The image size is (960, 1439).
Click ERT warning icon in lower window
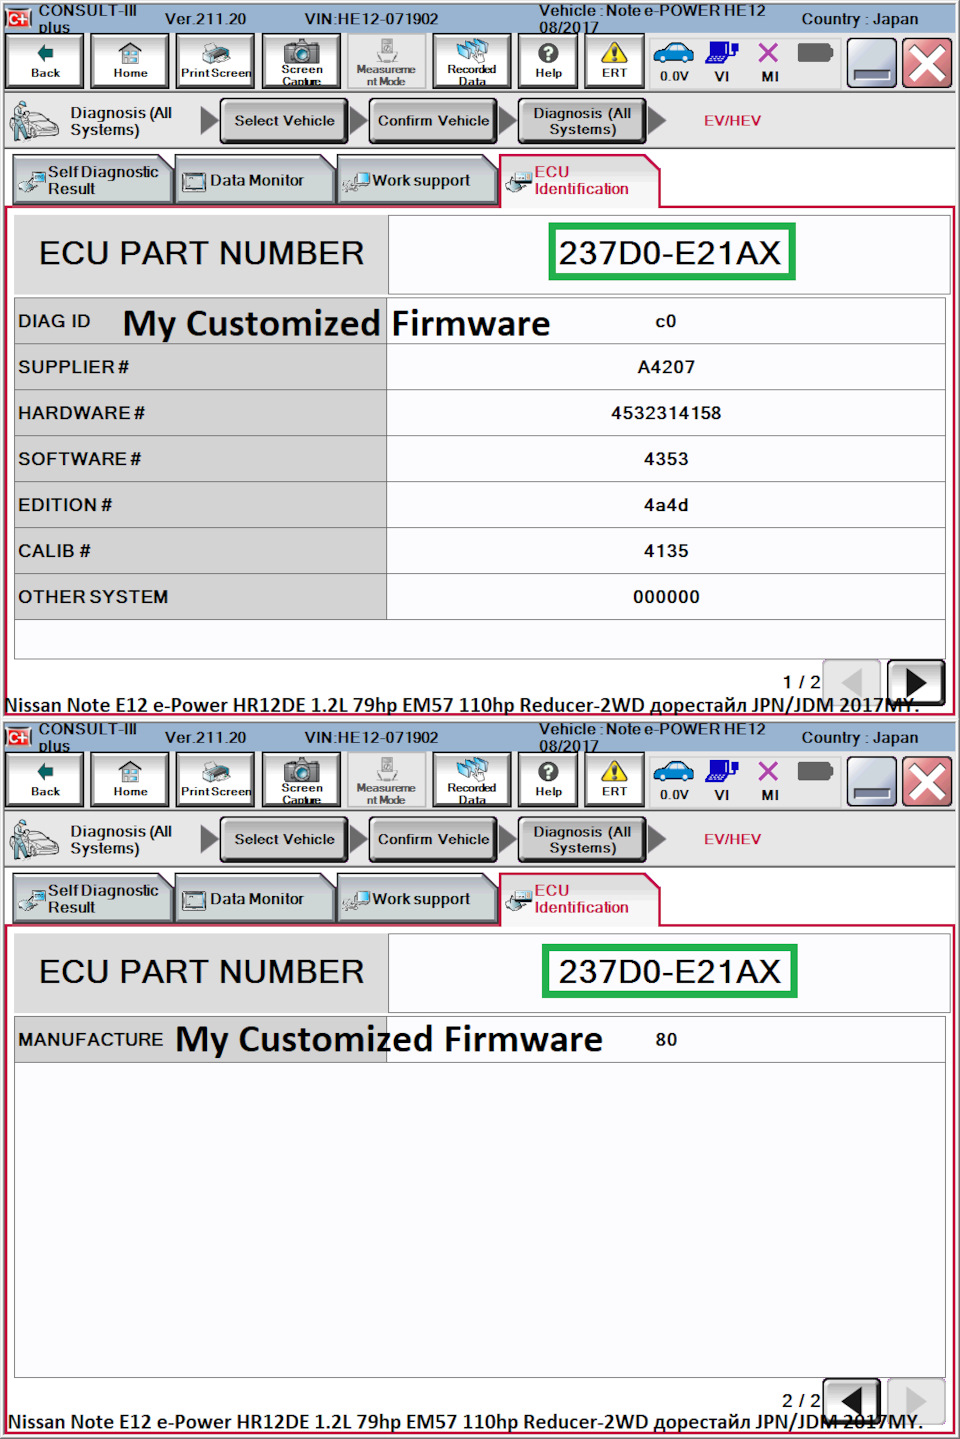coord(614,780)
